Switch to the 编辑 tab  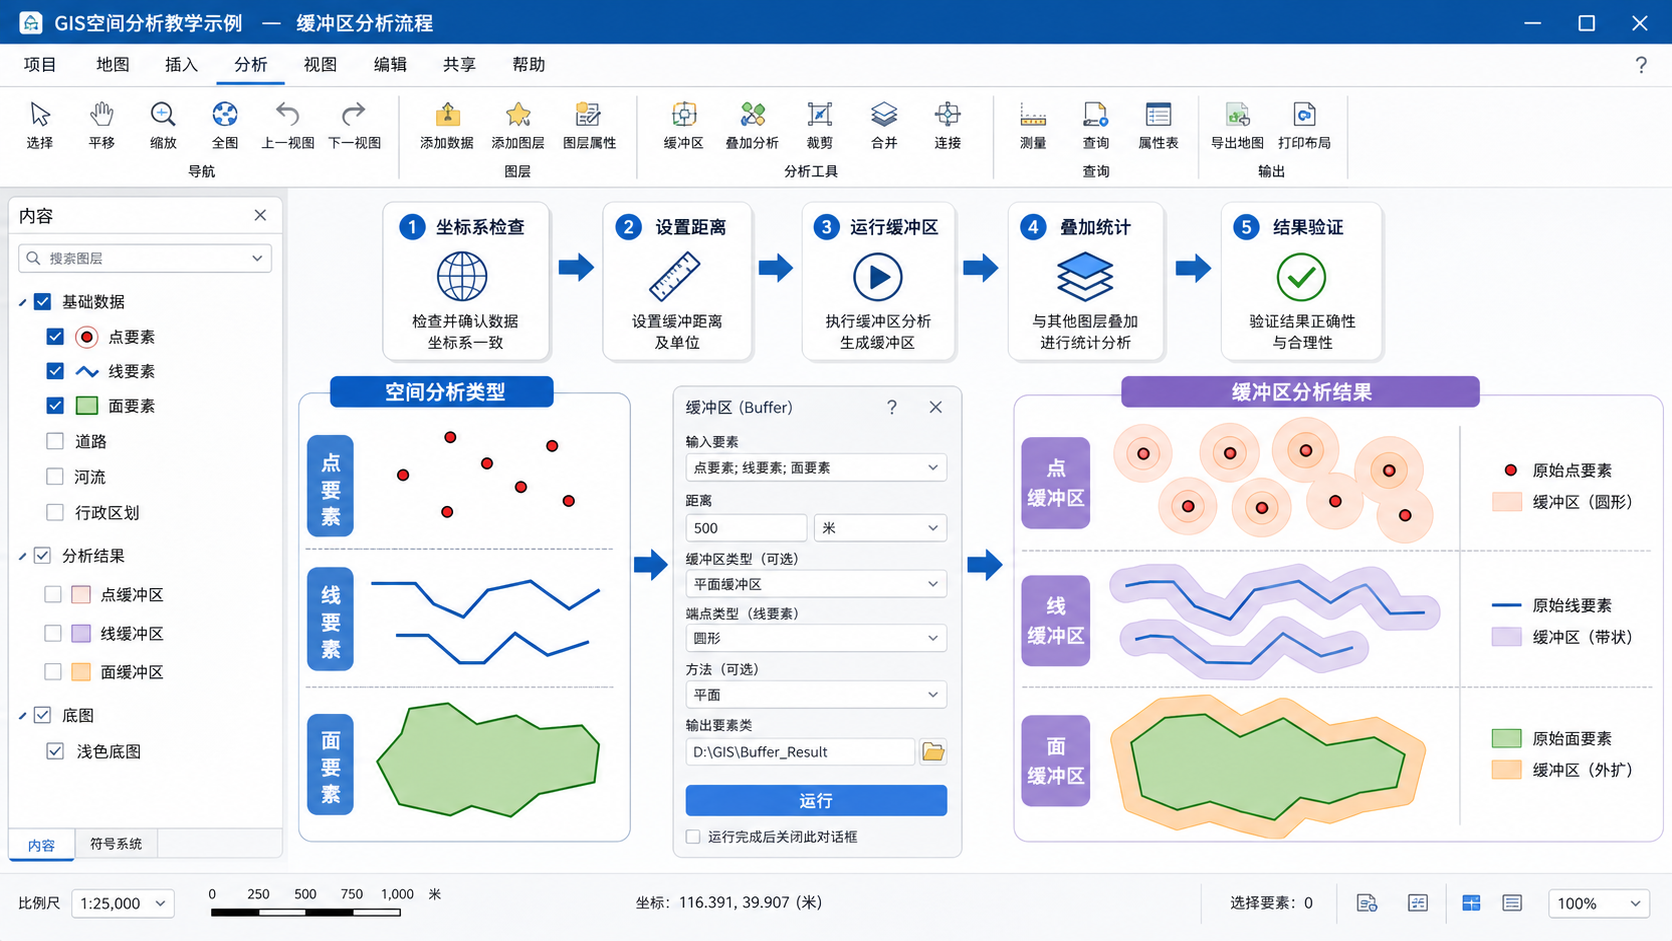[x=390, y=65]
